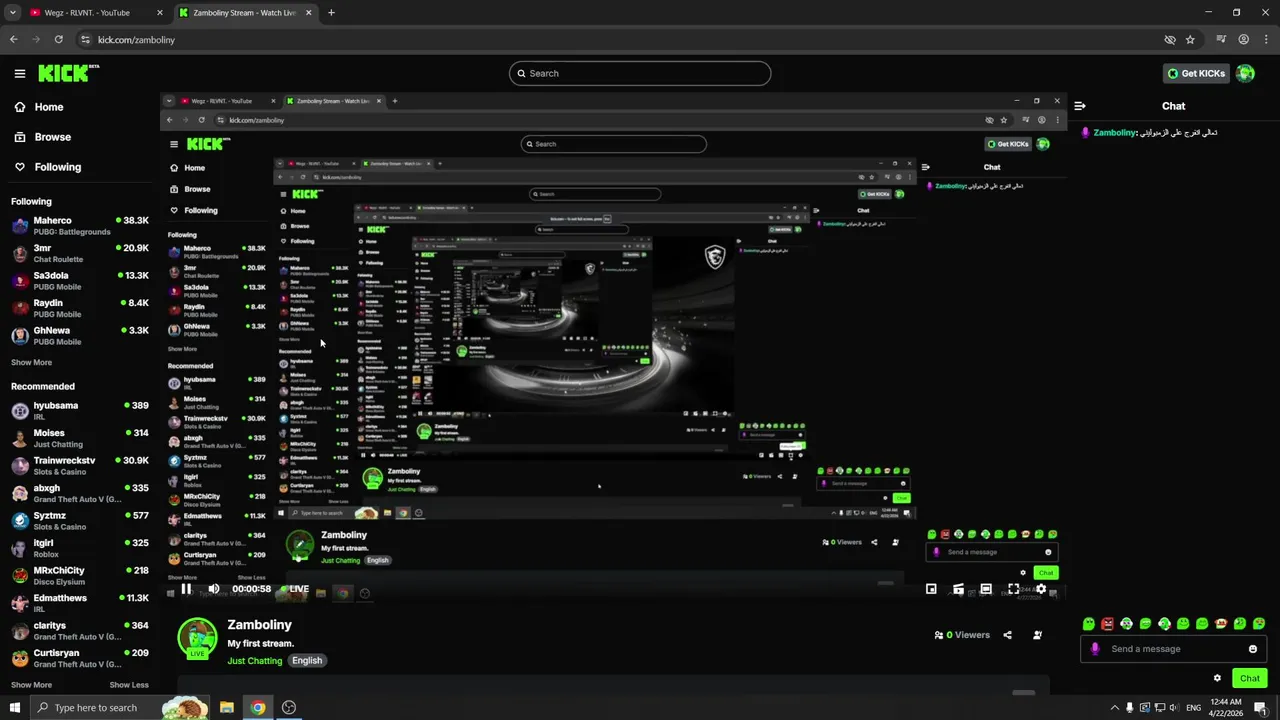The width and height of the screenshot is (1280, 720).
Task: Open the profile avatar next to Get KICKs
Action: pos(1245,73)
